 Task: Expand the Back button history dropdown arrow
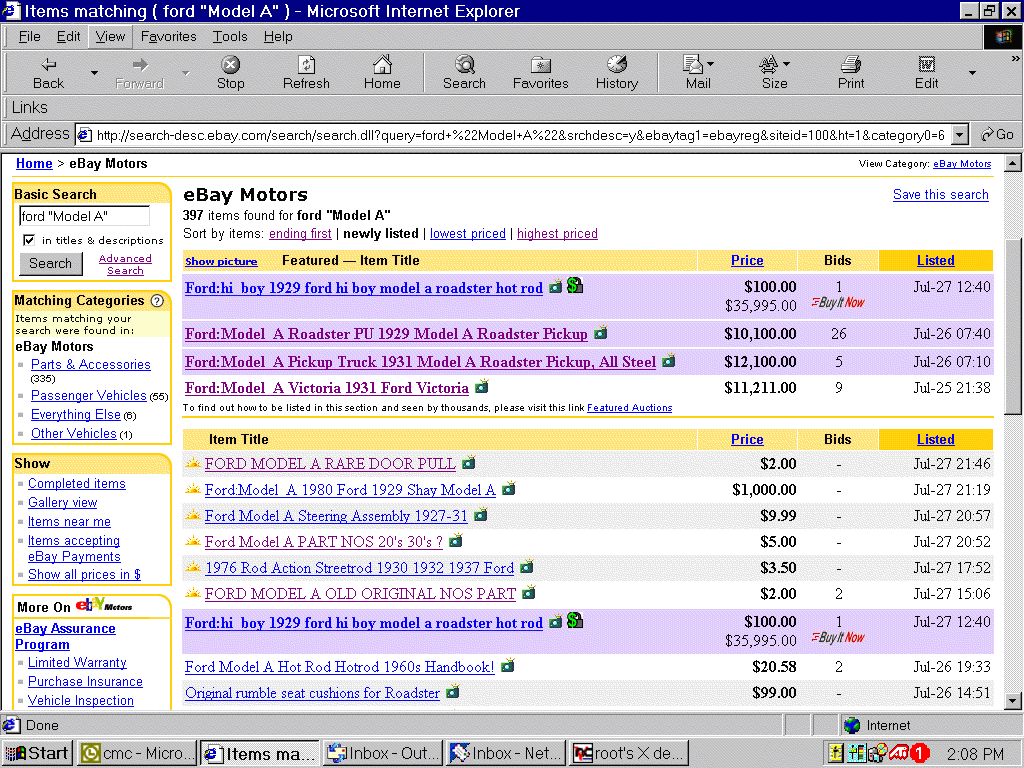pyautogui.click(x=95, y=73)
